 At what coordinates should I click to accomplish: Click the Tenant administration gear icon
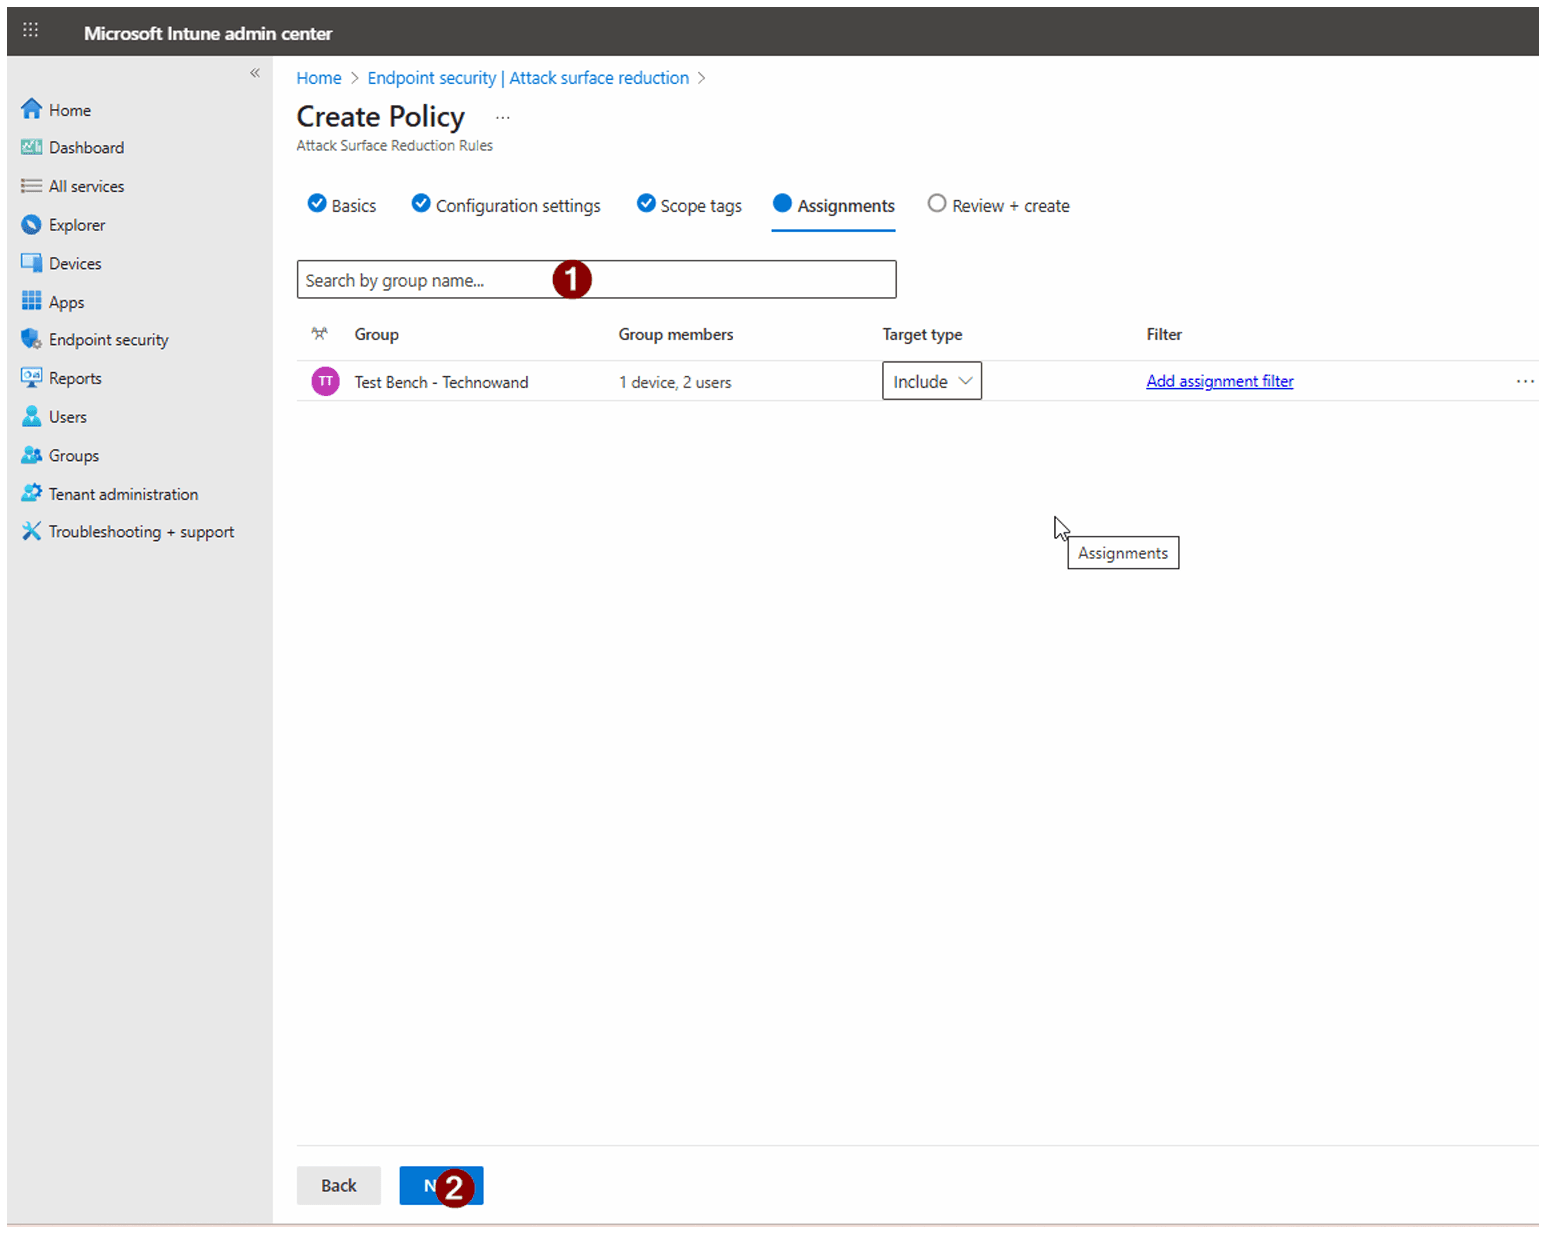click(x=32, y=493)
